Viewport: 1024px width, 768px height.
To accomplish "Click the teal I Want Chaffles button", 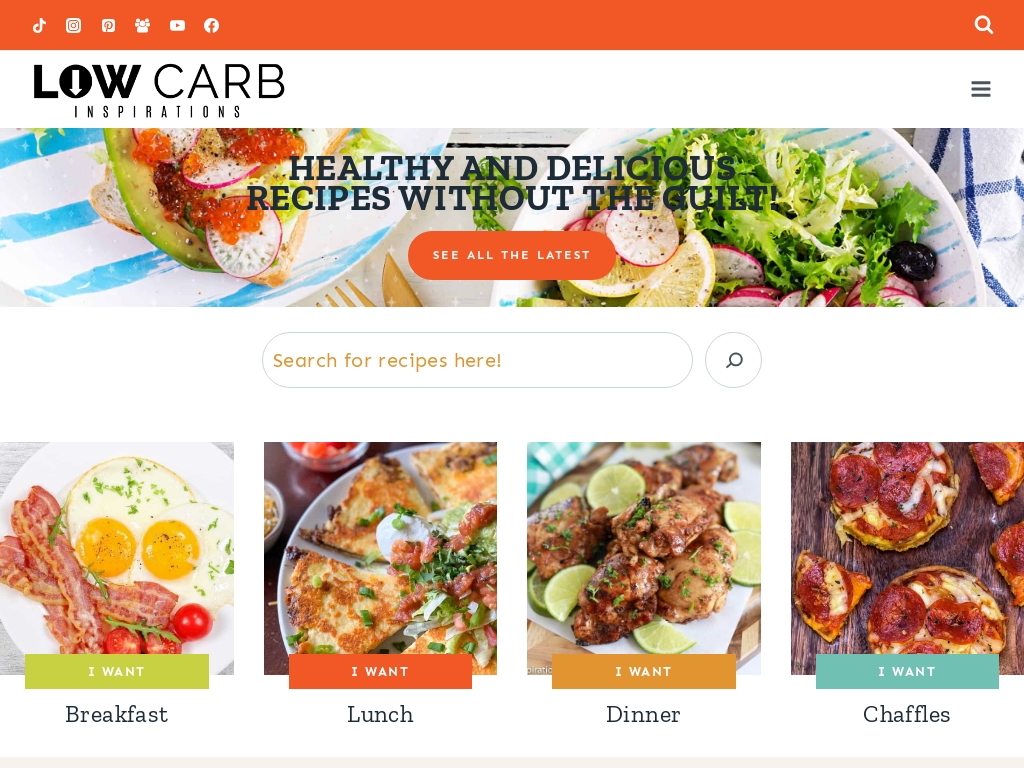I will [907, 671].
